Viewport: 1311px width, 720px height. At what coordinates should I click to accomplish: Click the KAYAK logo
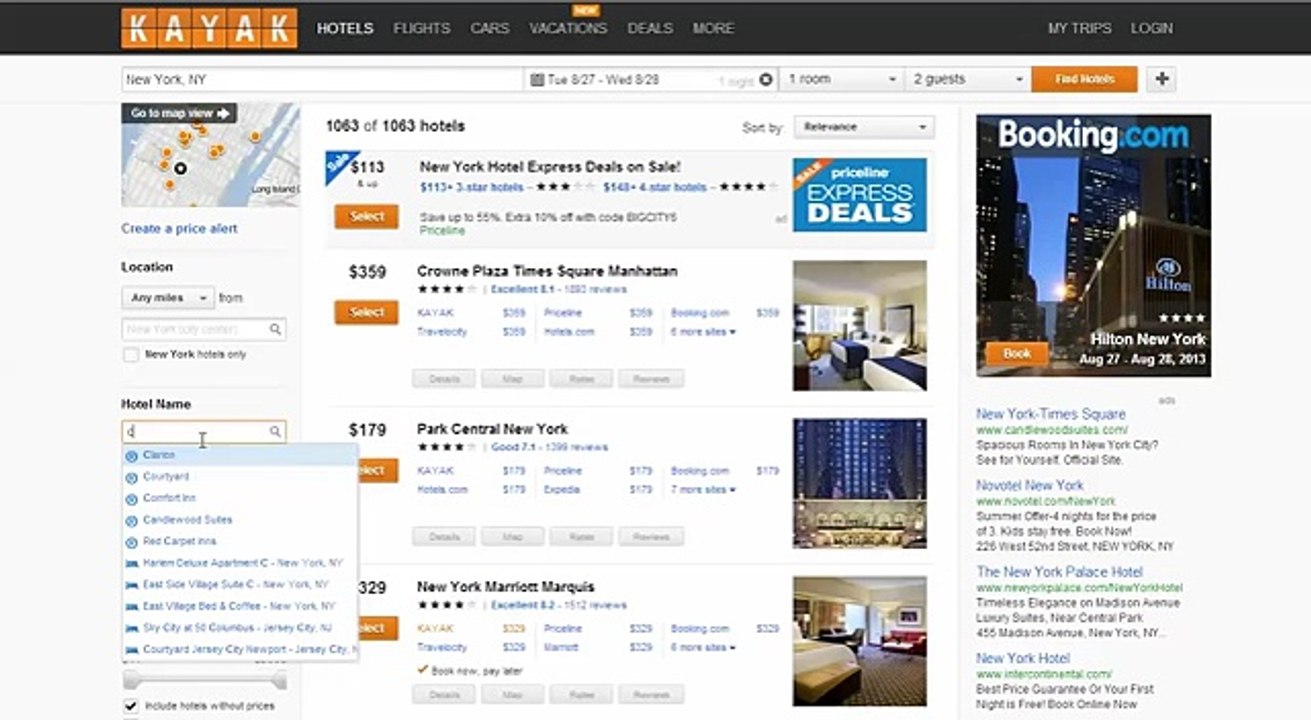click(x=209, y=28)
